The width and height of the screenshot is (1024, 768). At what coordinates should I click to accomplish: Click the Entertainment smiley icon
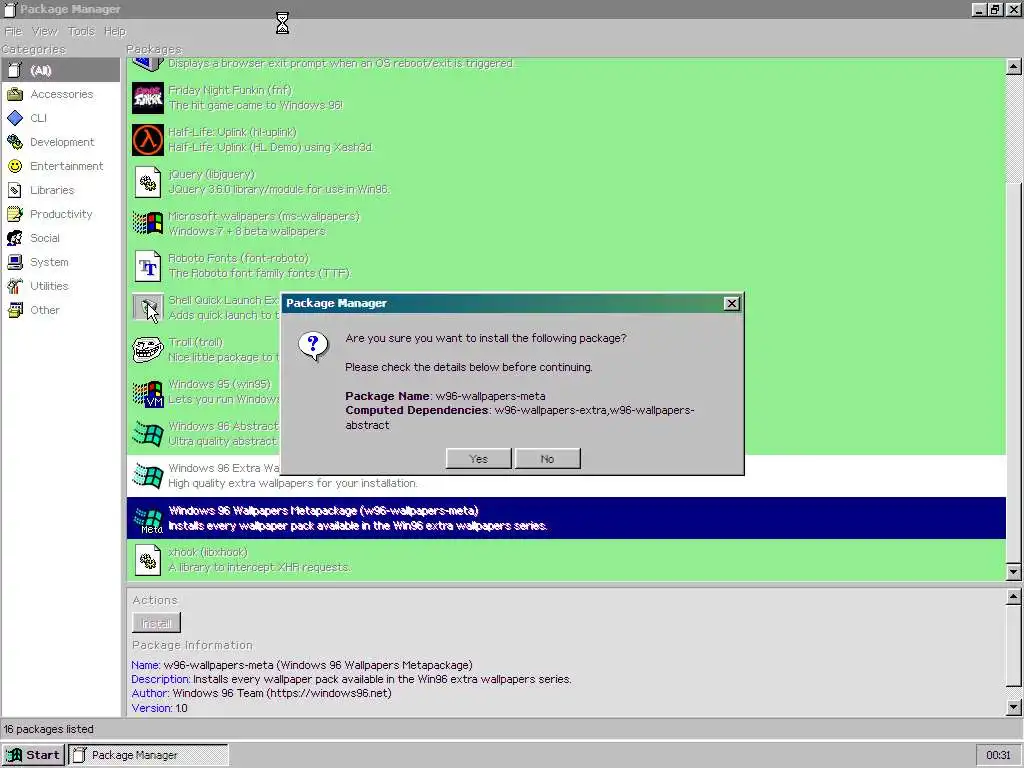coord(15,166)
